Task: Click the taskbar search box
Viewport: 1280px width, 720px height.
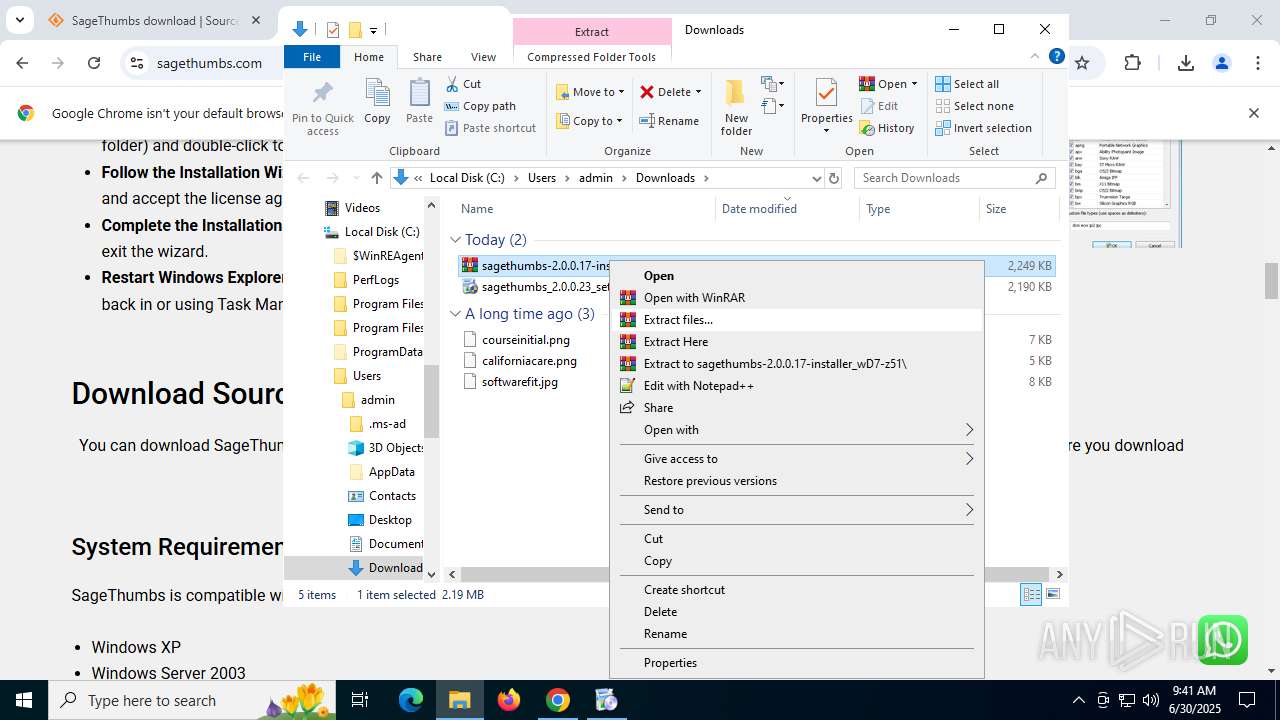Action: coord(190,700)
